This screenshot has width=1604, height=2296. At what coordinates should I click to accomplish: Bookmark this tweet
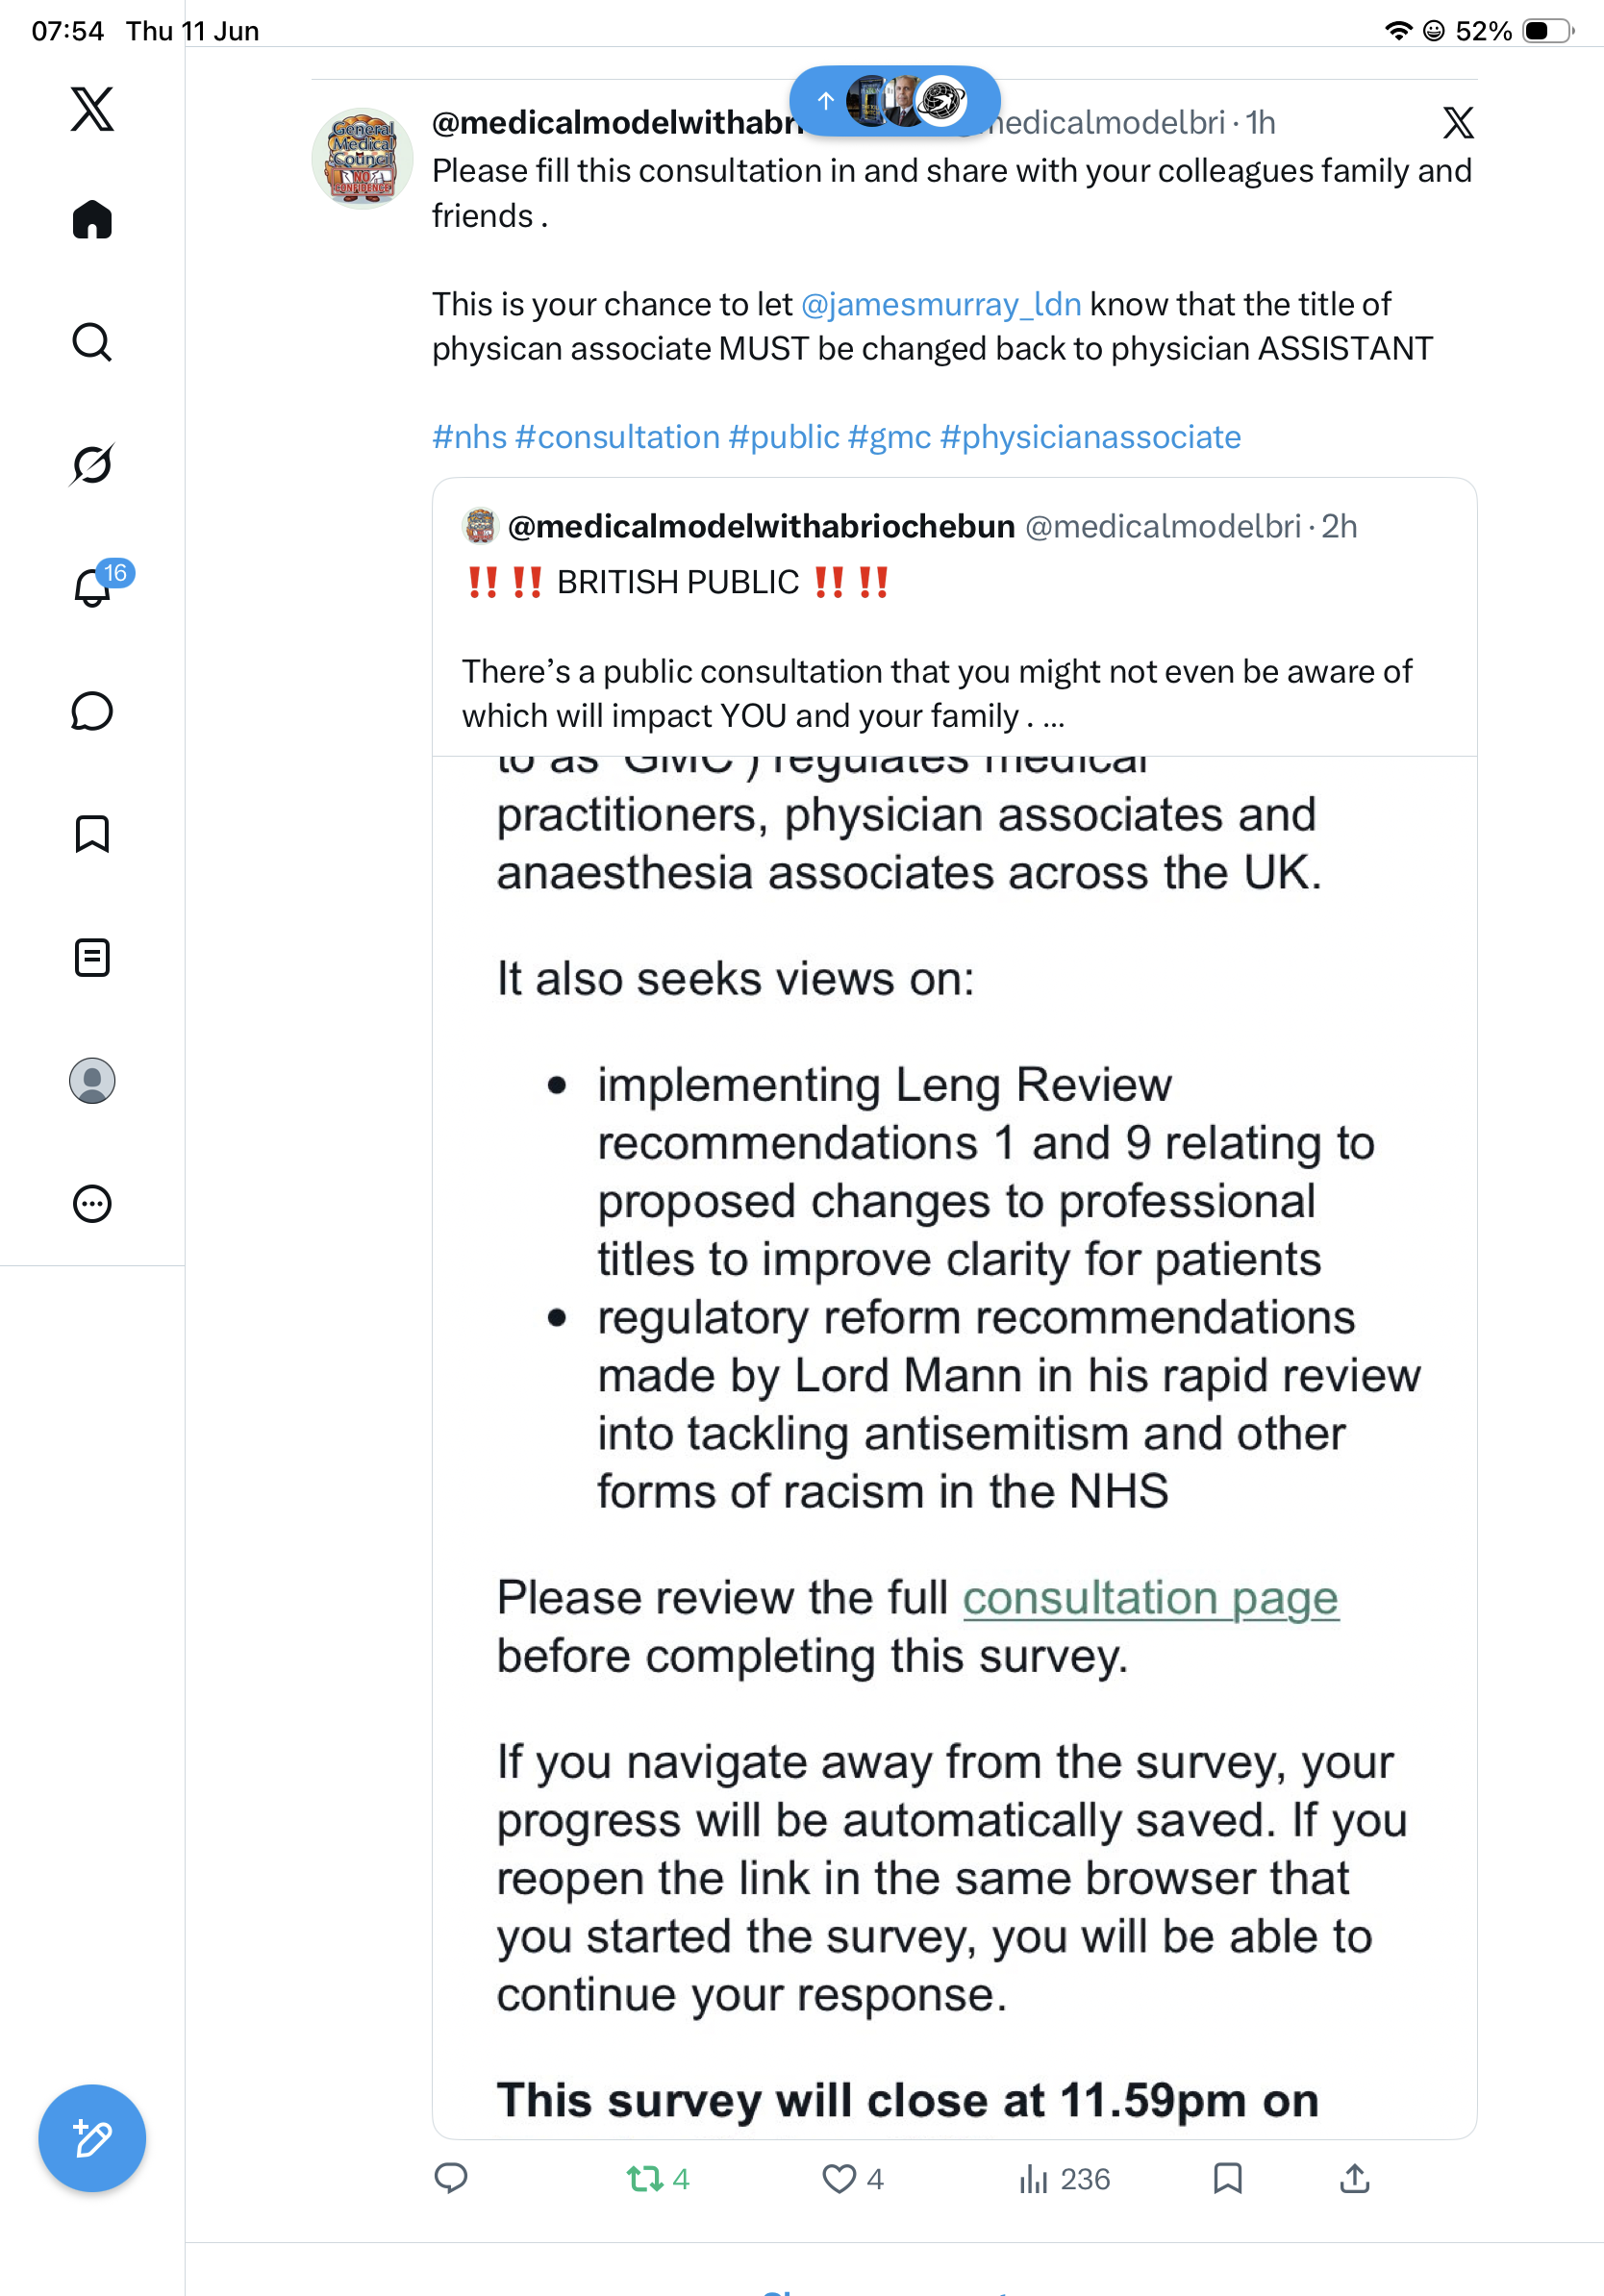point(1227,2178)
